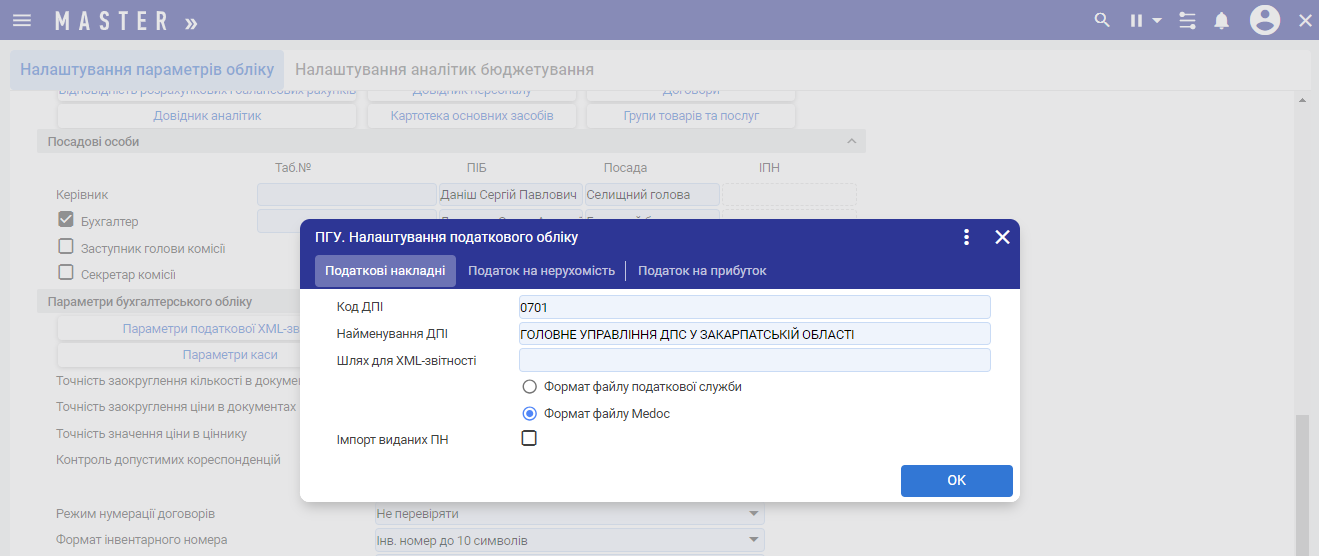
Task: Select Формат файлу податкової служби option
Action: point(530,387)
